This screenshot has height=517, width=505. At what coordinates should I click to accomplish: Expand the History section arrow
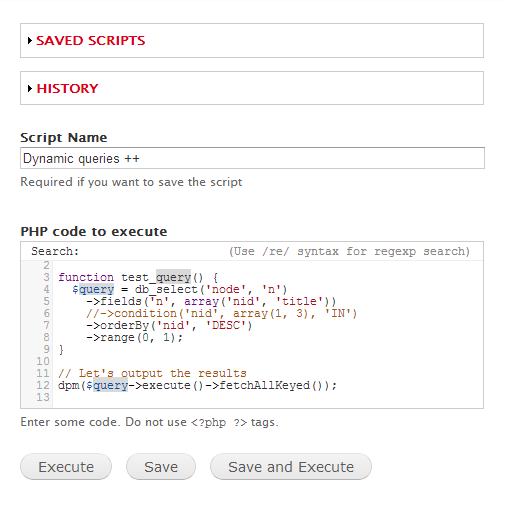click(x=30, y=88)
